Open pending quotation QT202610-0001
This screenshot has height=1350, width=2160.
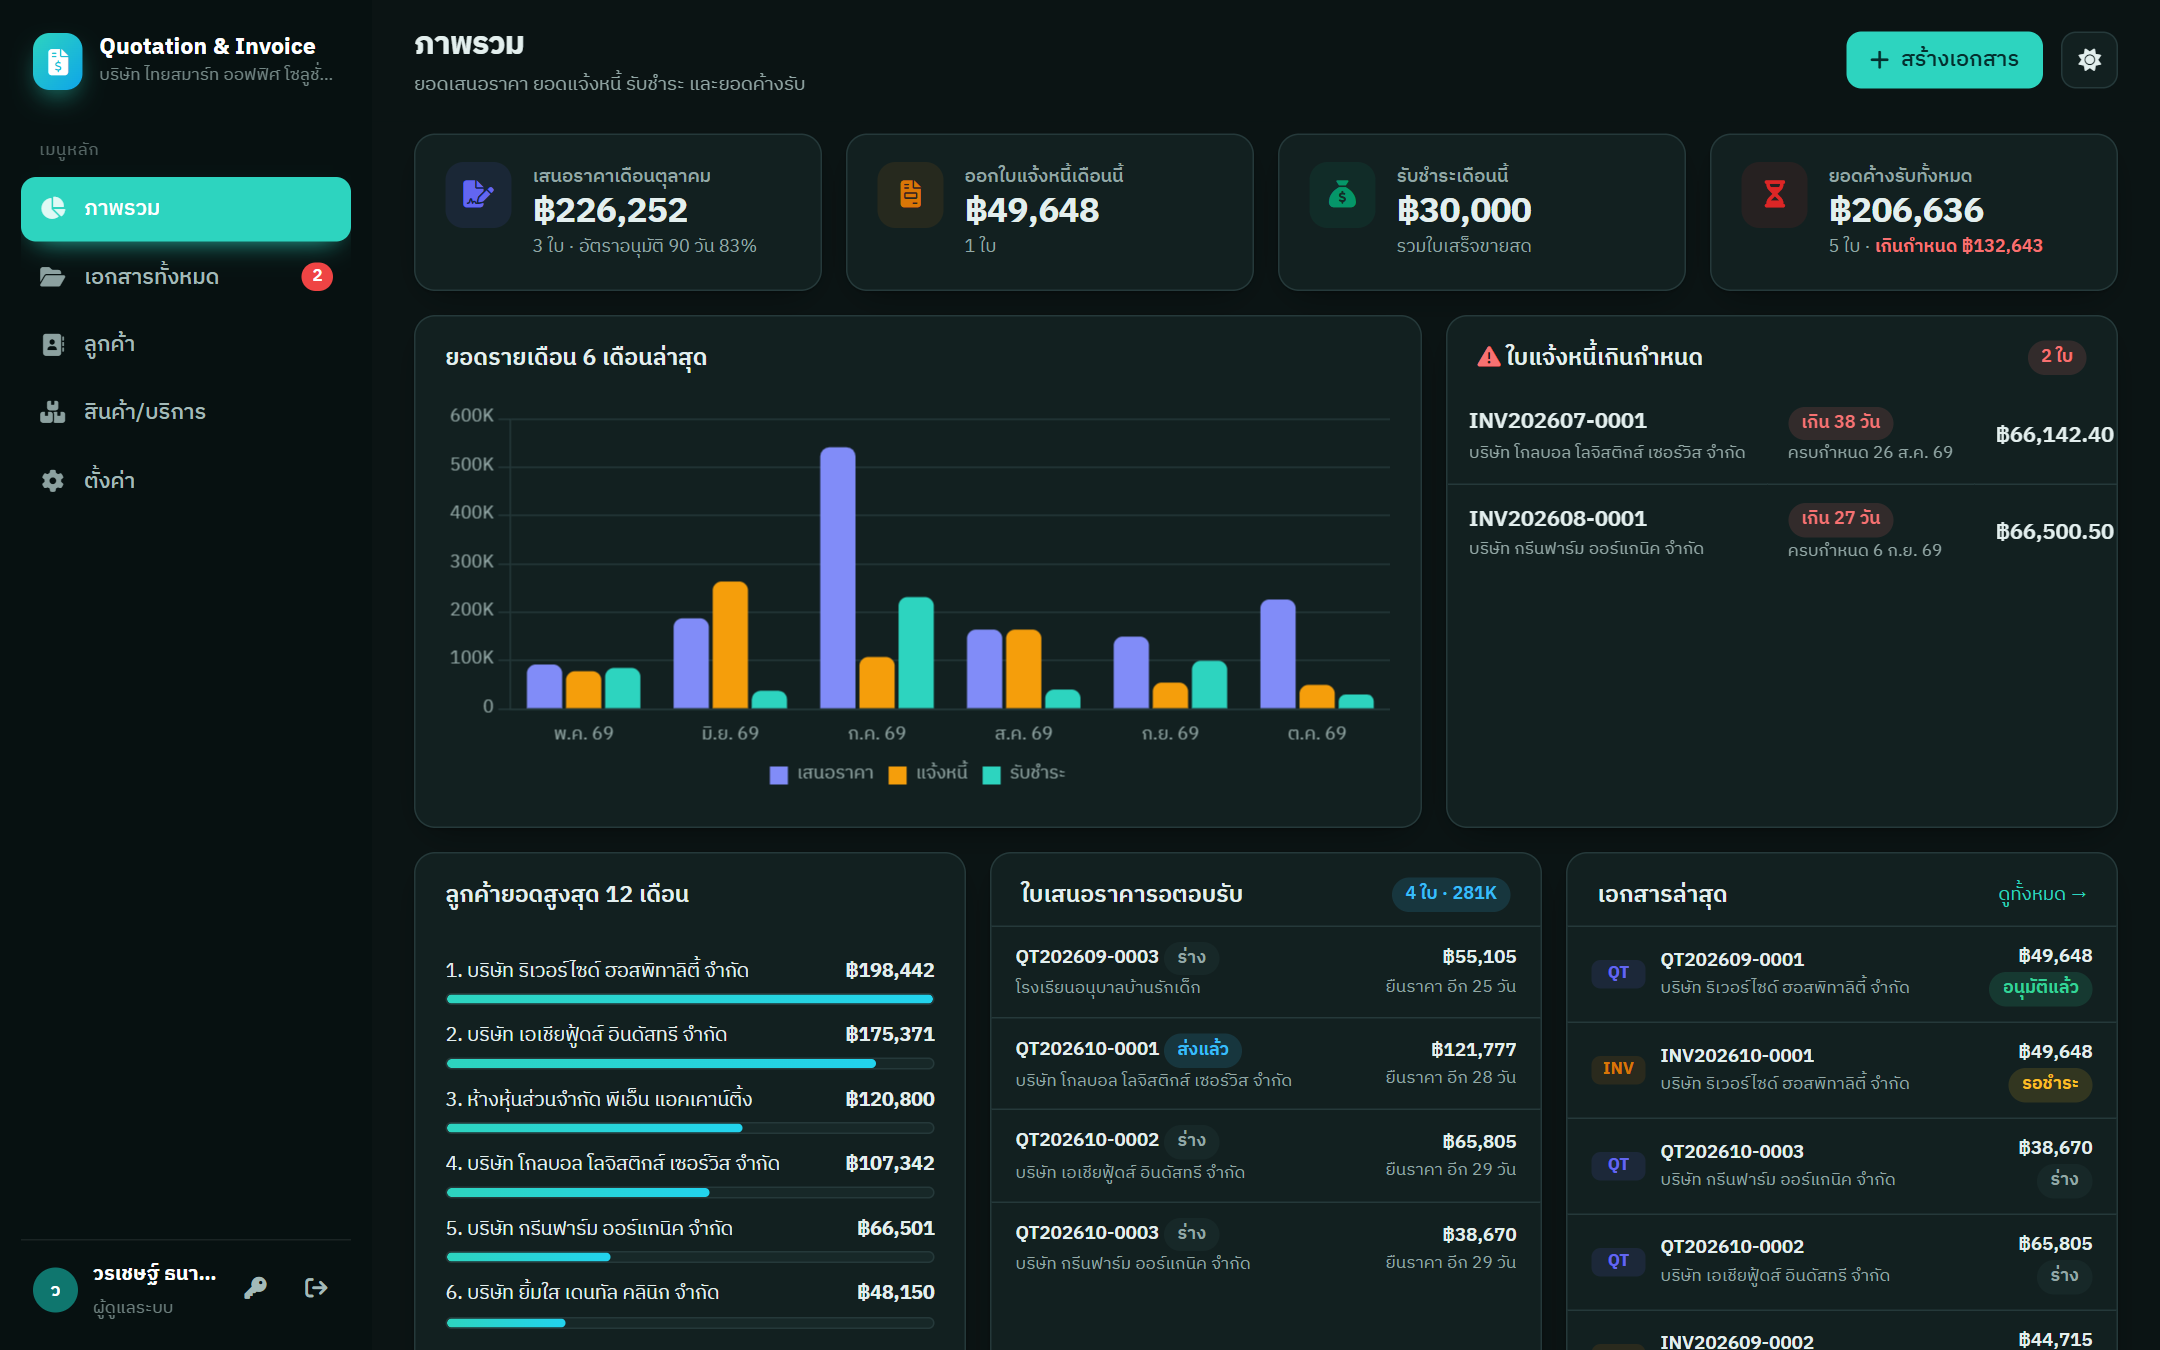(x=1266, y=1064)
